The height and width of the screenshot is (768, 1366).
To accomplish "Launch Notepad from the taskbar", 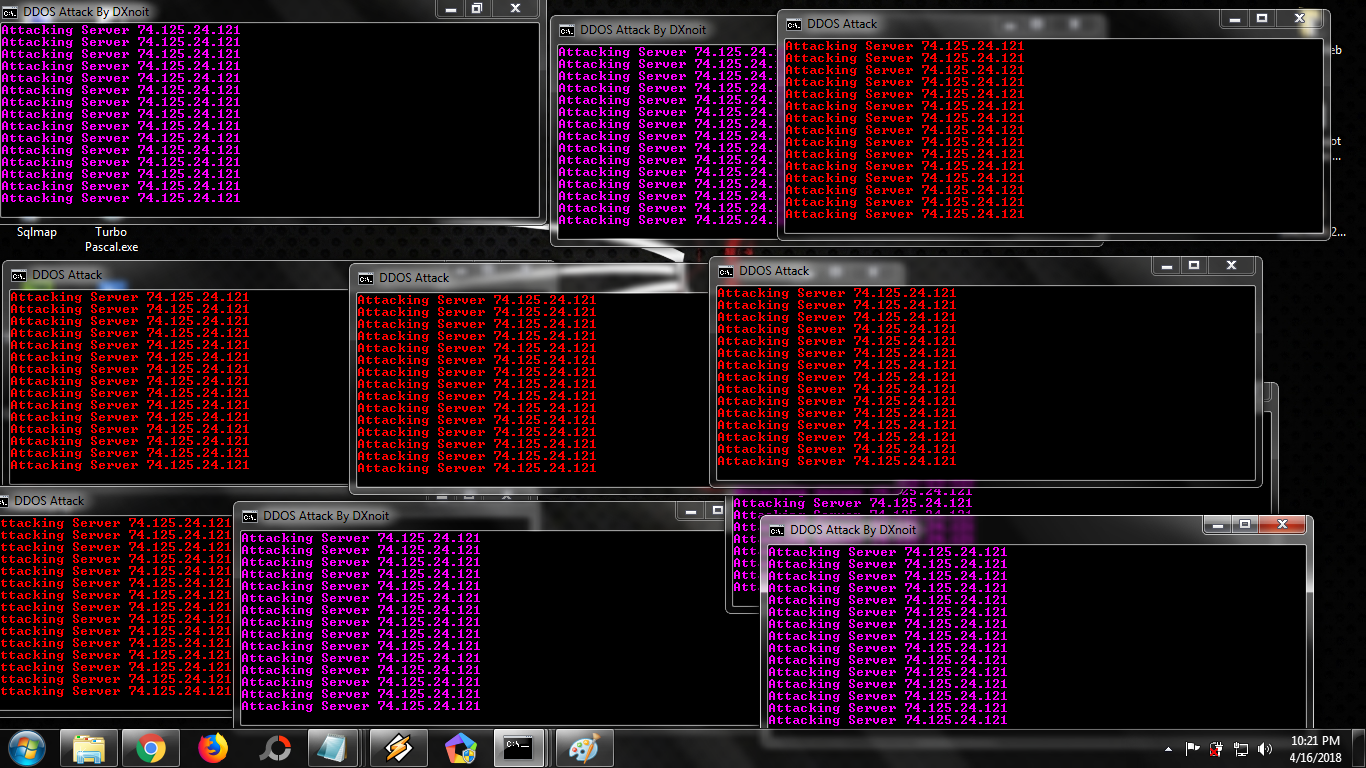I will click(x=331, y=748).
